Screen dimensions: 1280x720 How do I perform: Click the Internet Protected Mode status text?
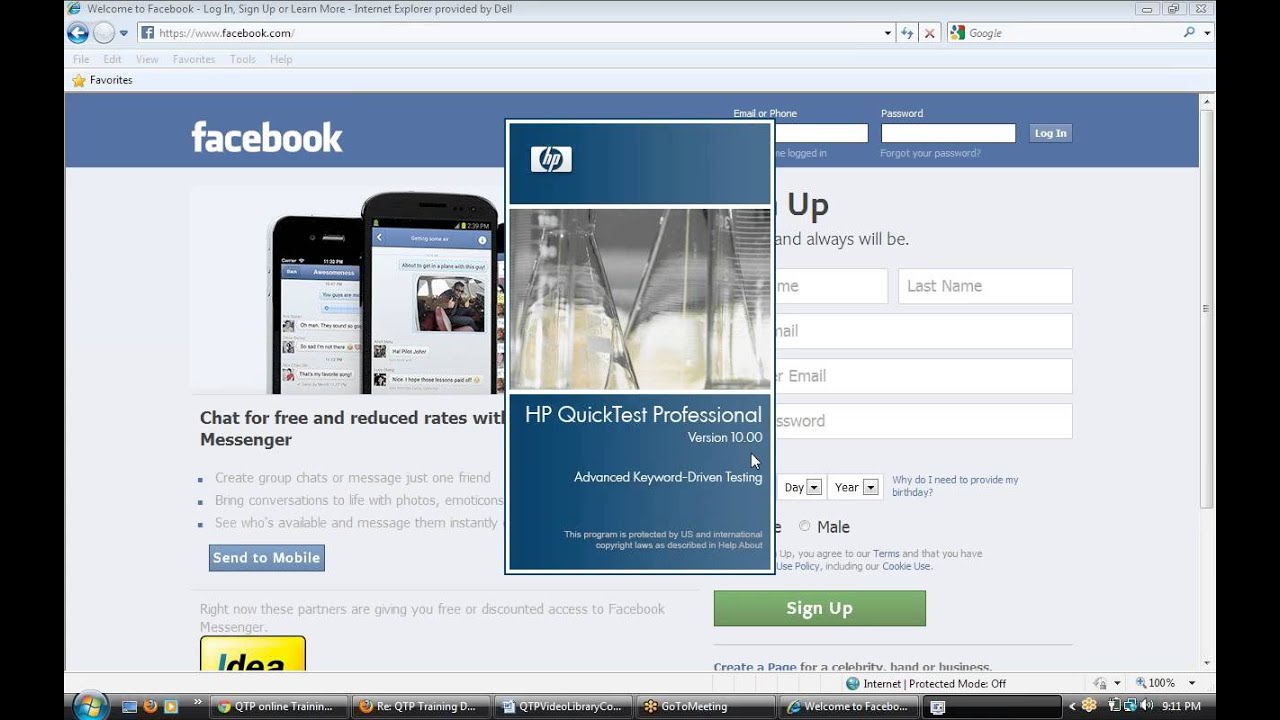(x=926, y=683)
